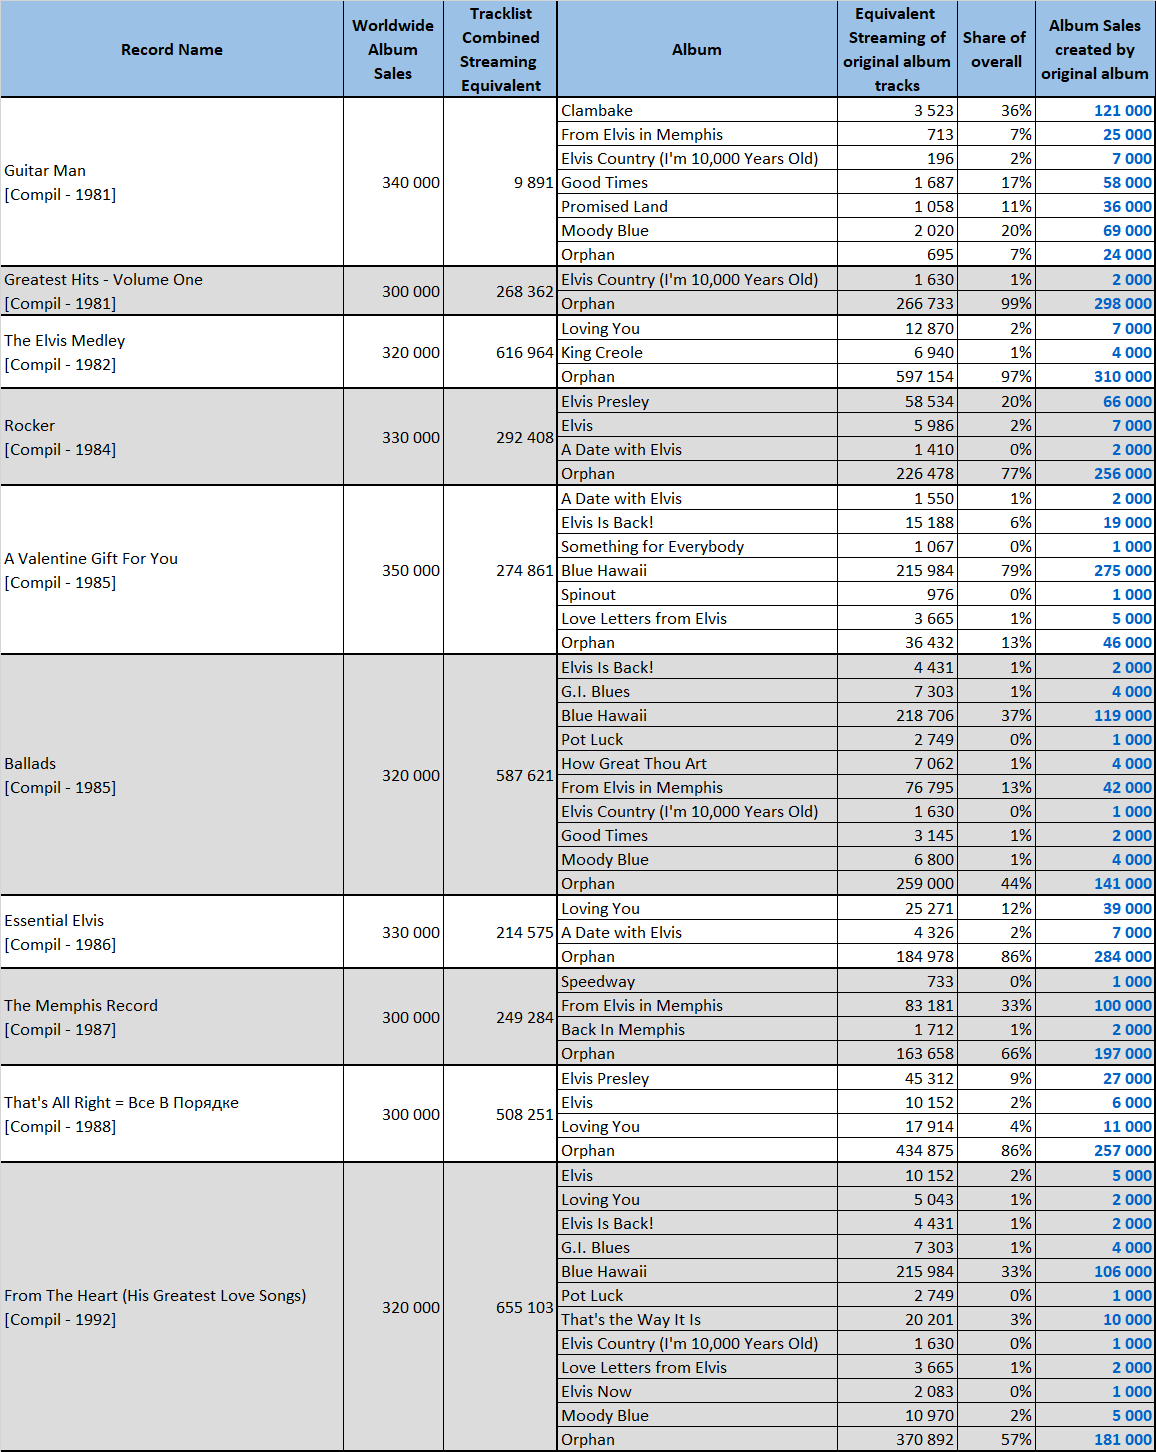Select the album sales value 257 000
The width and height of the screenshot is (1156, 1452).
click(1095, 1150)
